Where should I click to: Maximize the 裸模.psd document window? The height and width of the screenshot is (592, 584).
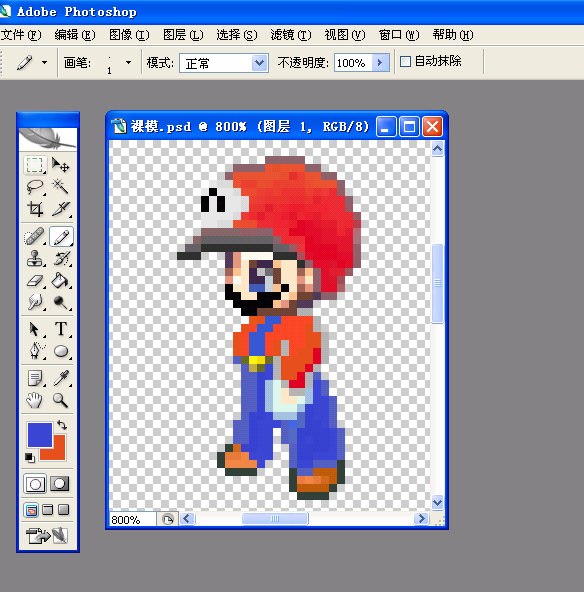click(x=409, y=126)
